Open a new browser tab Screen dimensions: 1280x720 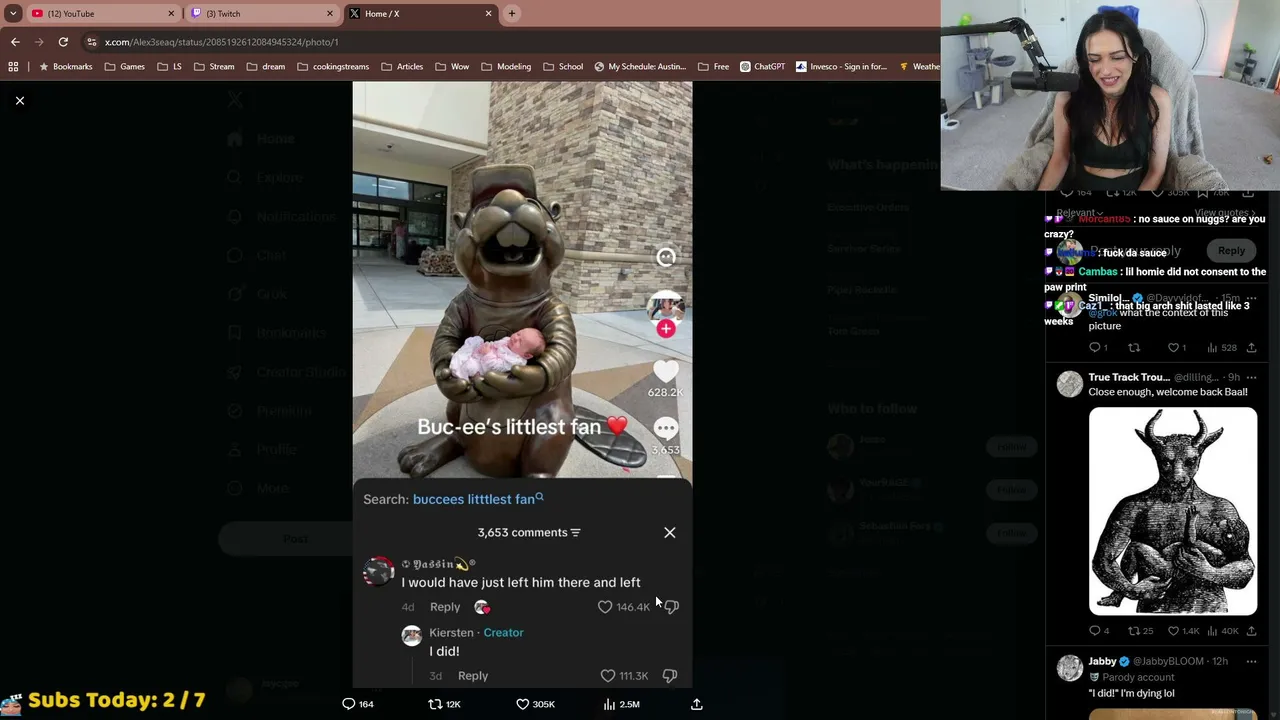click(x=512, y=13)
